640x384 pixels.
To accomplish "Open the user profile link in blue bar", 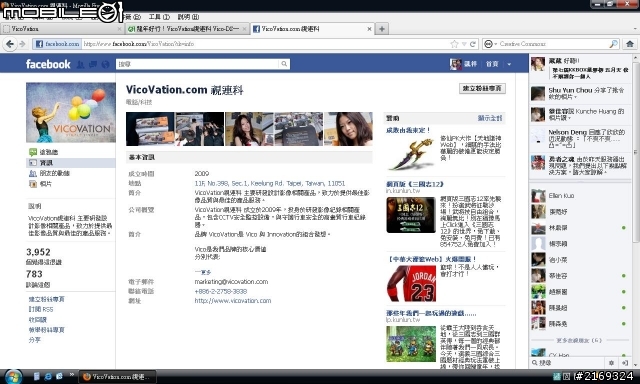I will [464, 64].
